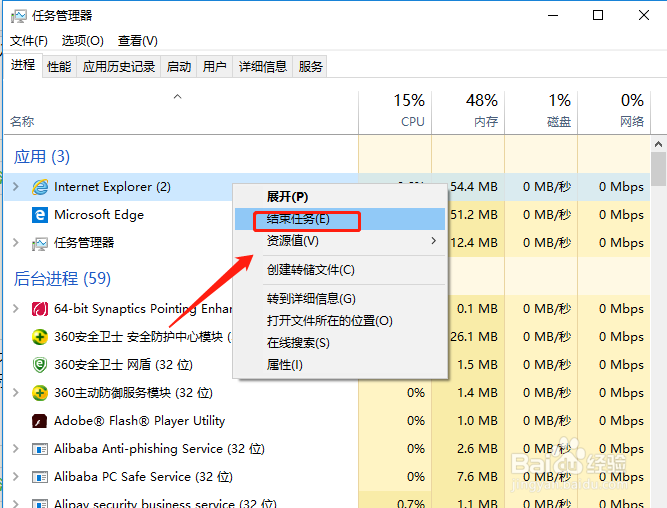Switch to the 启动 tab
Viewport: 667px width, 508px height.
(179, 66)
